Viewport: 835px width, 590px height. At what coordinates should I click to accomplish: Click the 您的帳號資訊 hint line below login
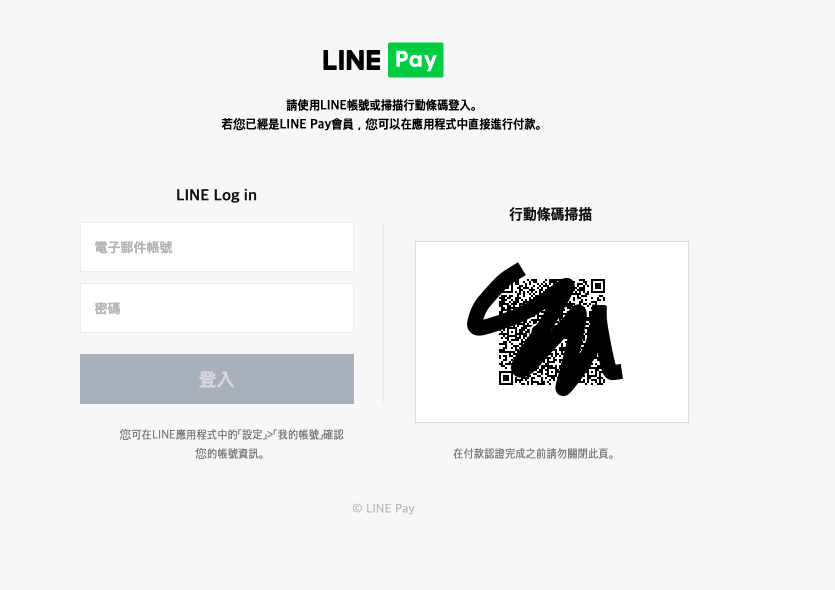(x=230, y=454)
